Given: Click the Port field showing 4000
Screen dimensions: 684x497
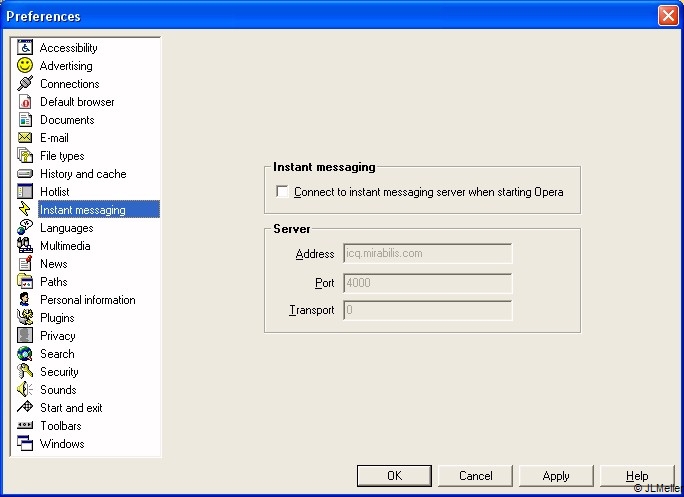Looking at the screenshot, I should pos(428,283).
